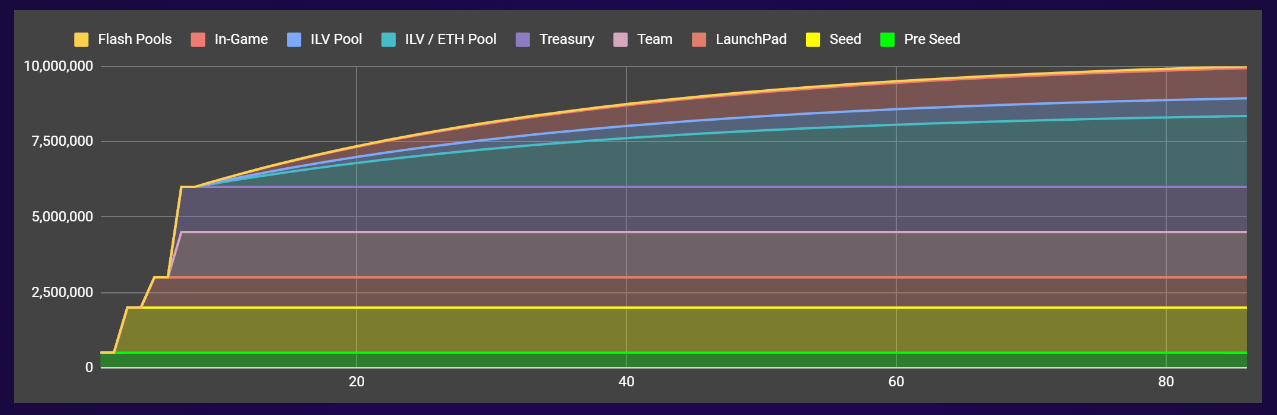The height and width of the screenshot is (415, 1277).
Task: Click the Pre Seed green legend swatch
Action: click(x=887, y=39)
